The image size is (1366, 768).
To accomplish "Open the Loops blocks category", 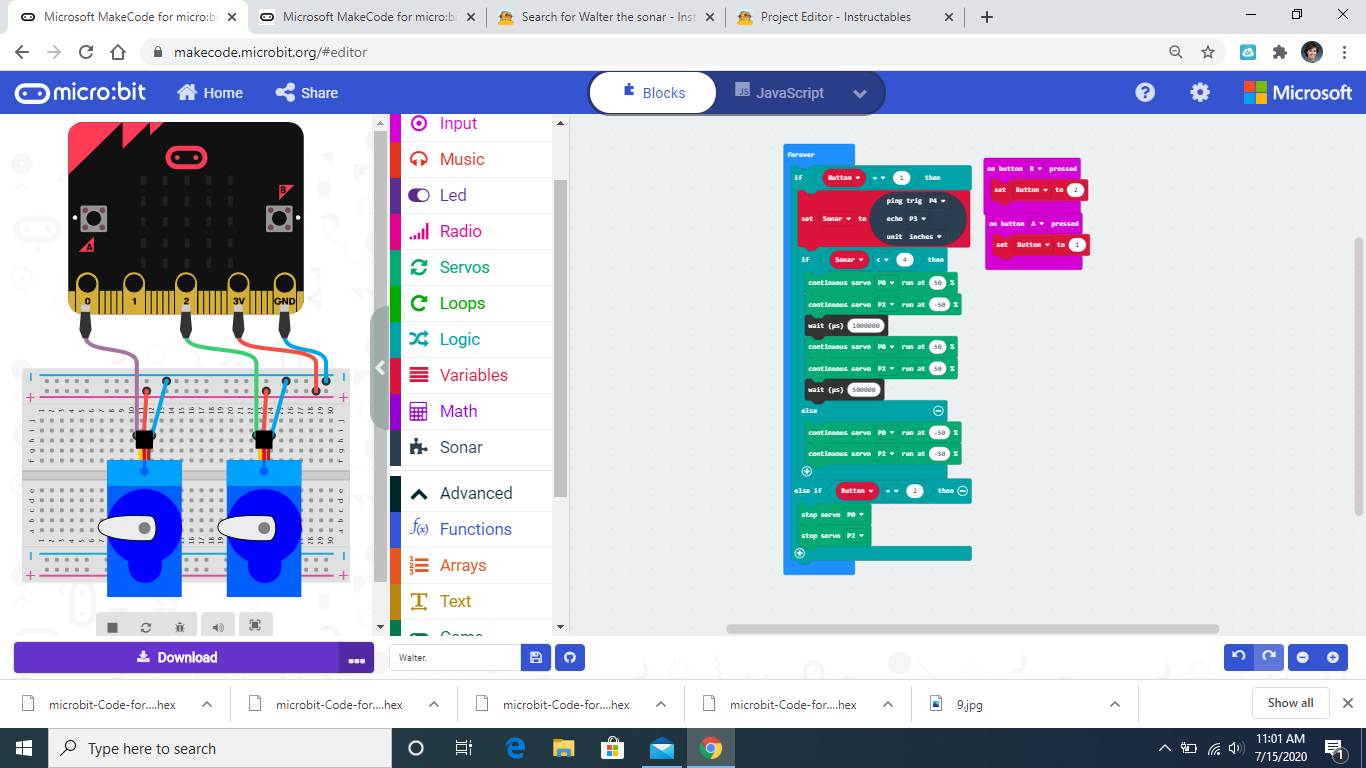I will [x=470, y=303].
